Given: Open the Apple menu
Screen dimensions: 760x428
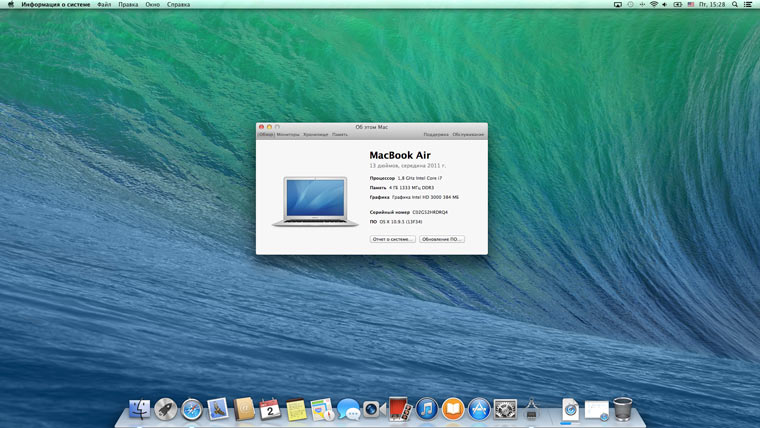Looking at the screenshot, I should 11,4.
